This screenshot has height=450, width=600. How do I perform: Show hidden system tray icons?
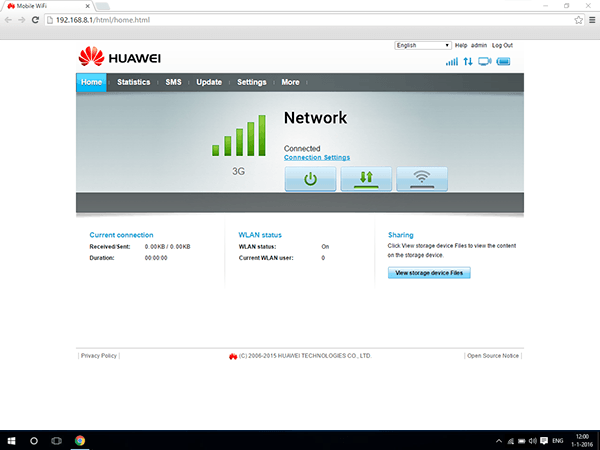coord(499,441)
